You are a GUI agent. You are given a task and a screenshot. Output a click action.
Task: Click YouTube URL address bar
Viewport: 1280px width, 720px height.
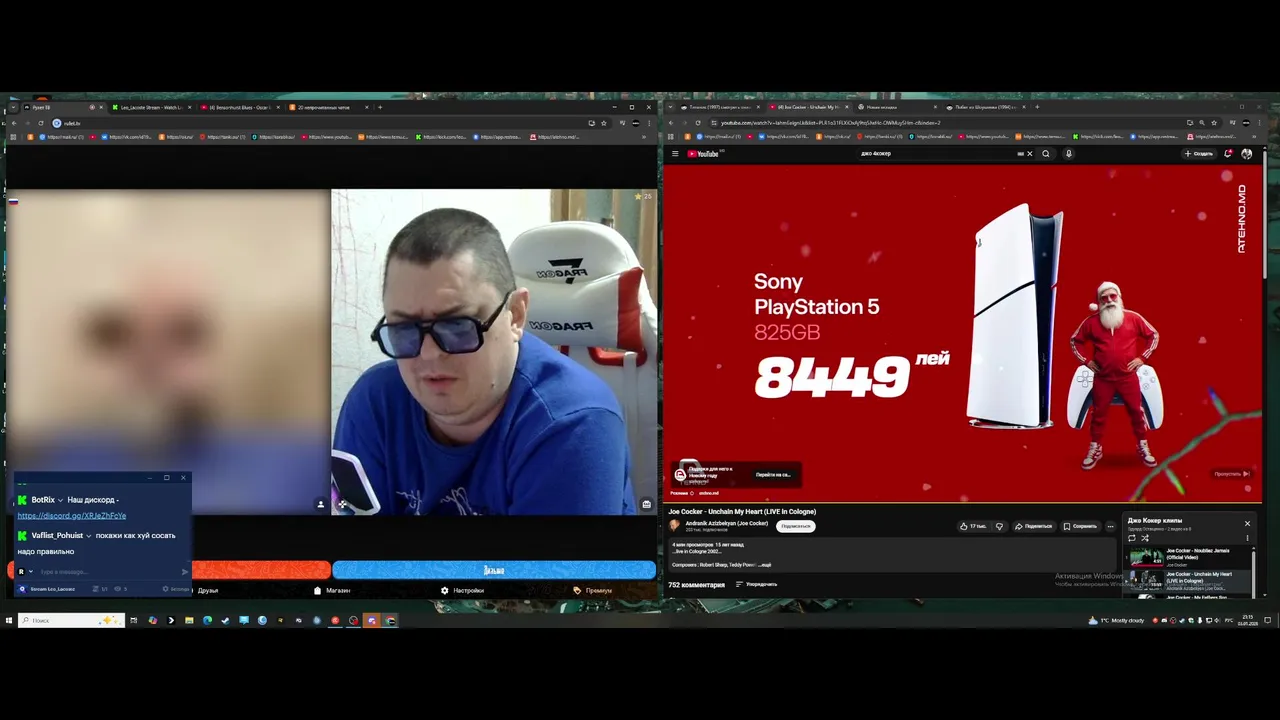[x=945, y=123]
